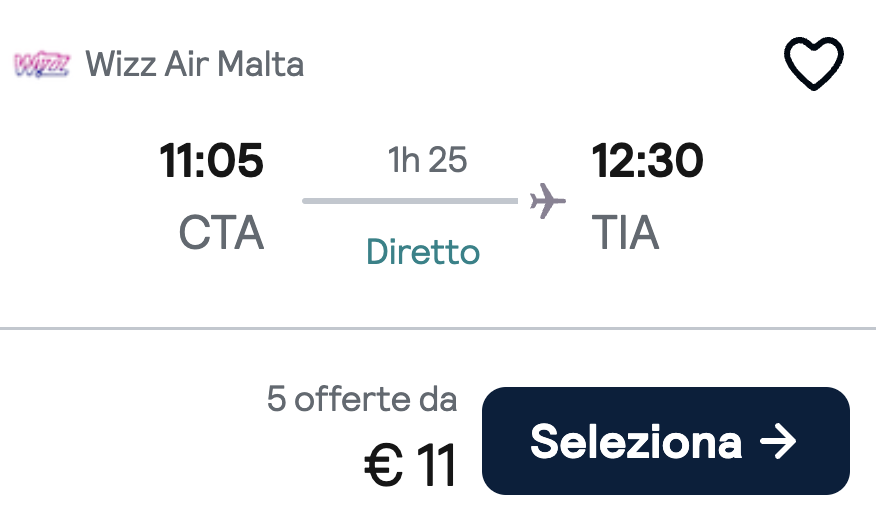Click the word Malta in airline name
The image size is (876, 520).
pos(260,64)
